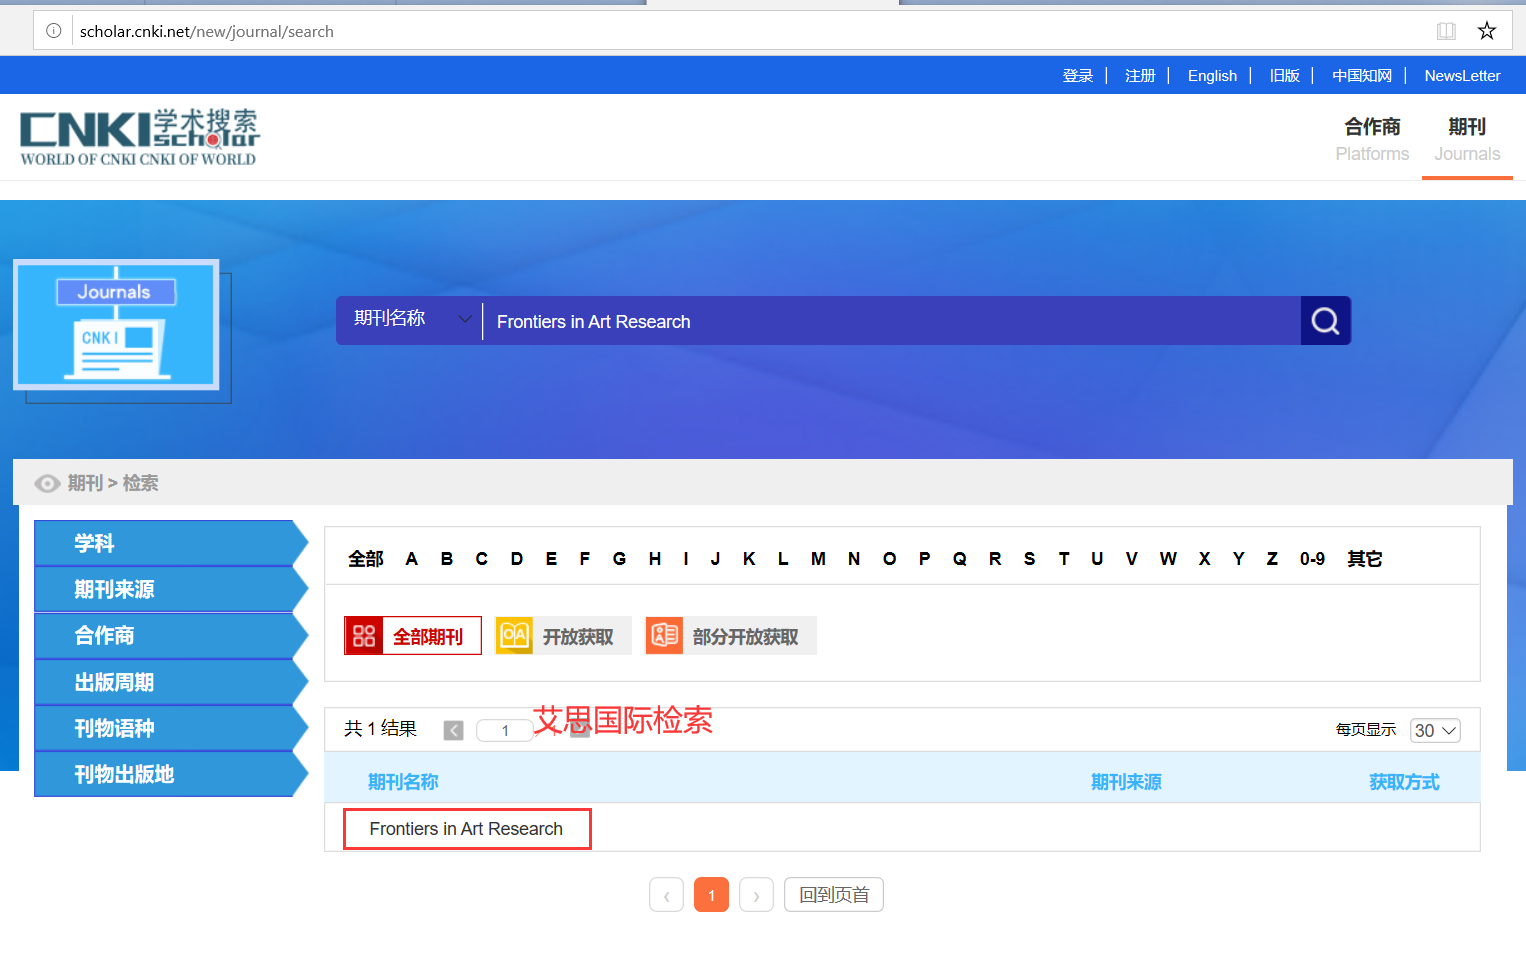Click bottom pagination next arrow

[756, 895]
